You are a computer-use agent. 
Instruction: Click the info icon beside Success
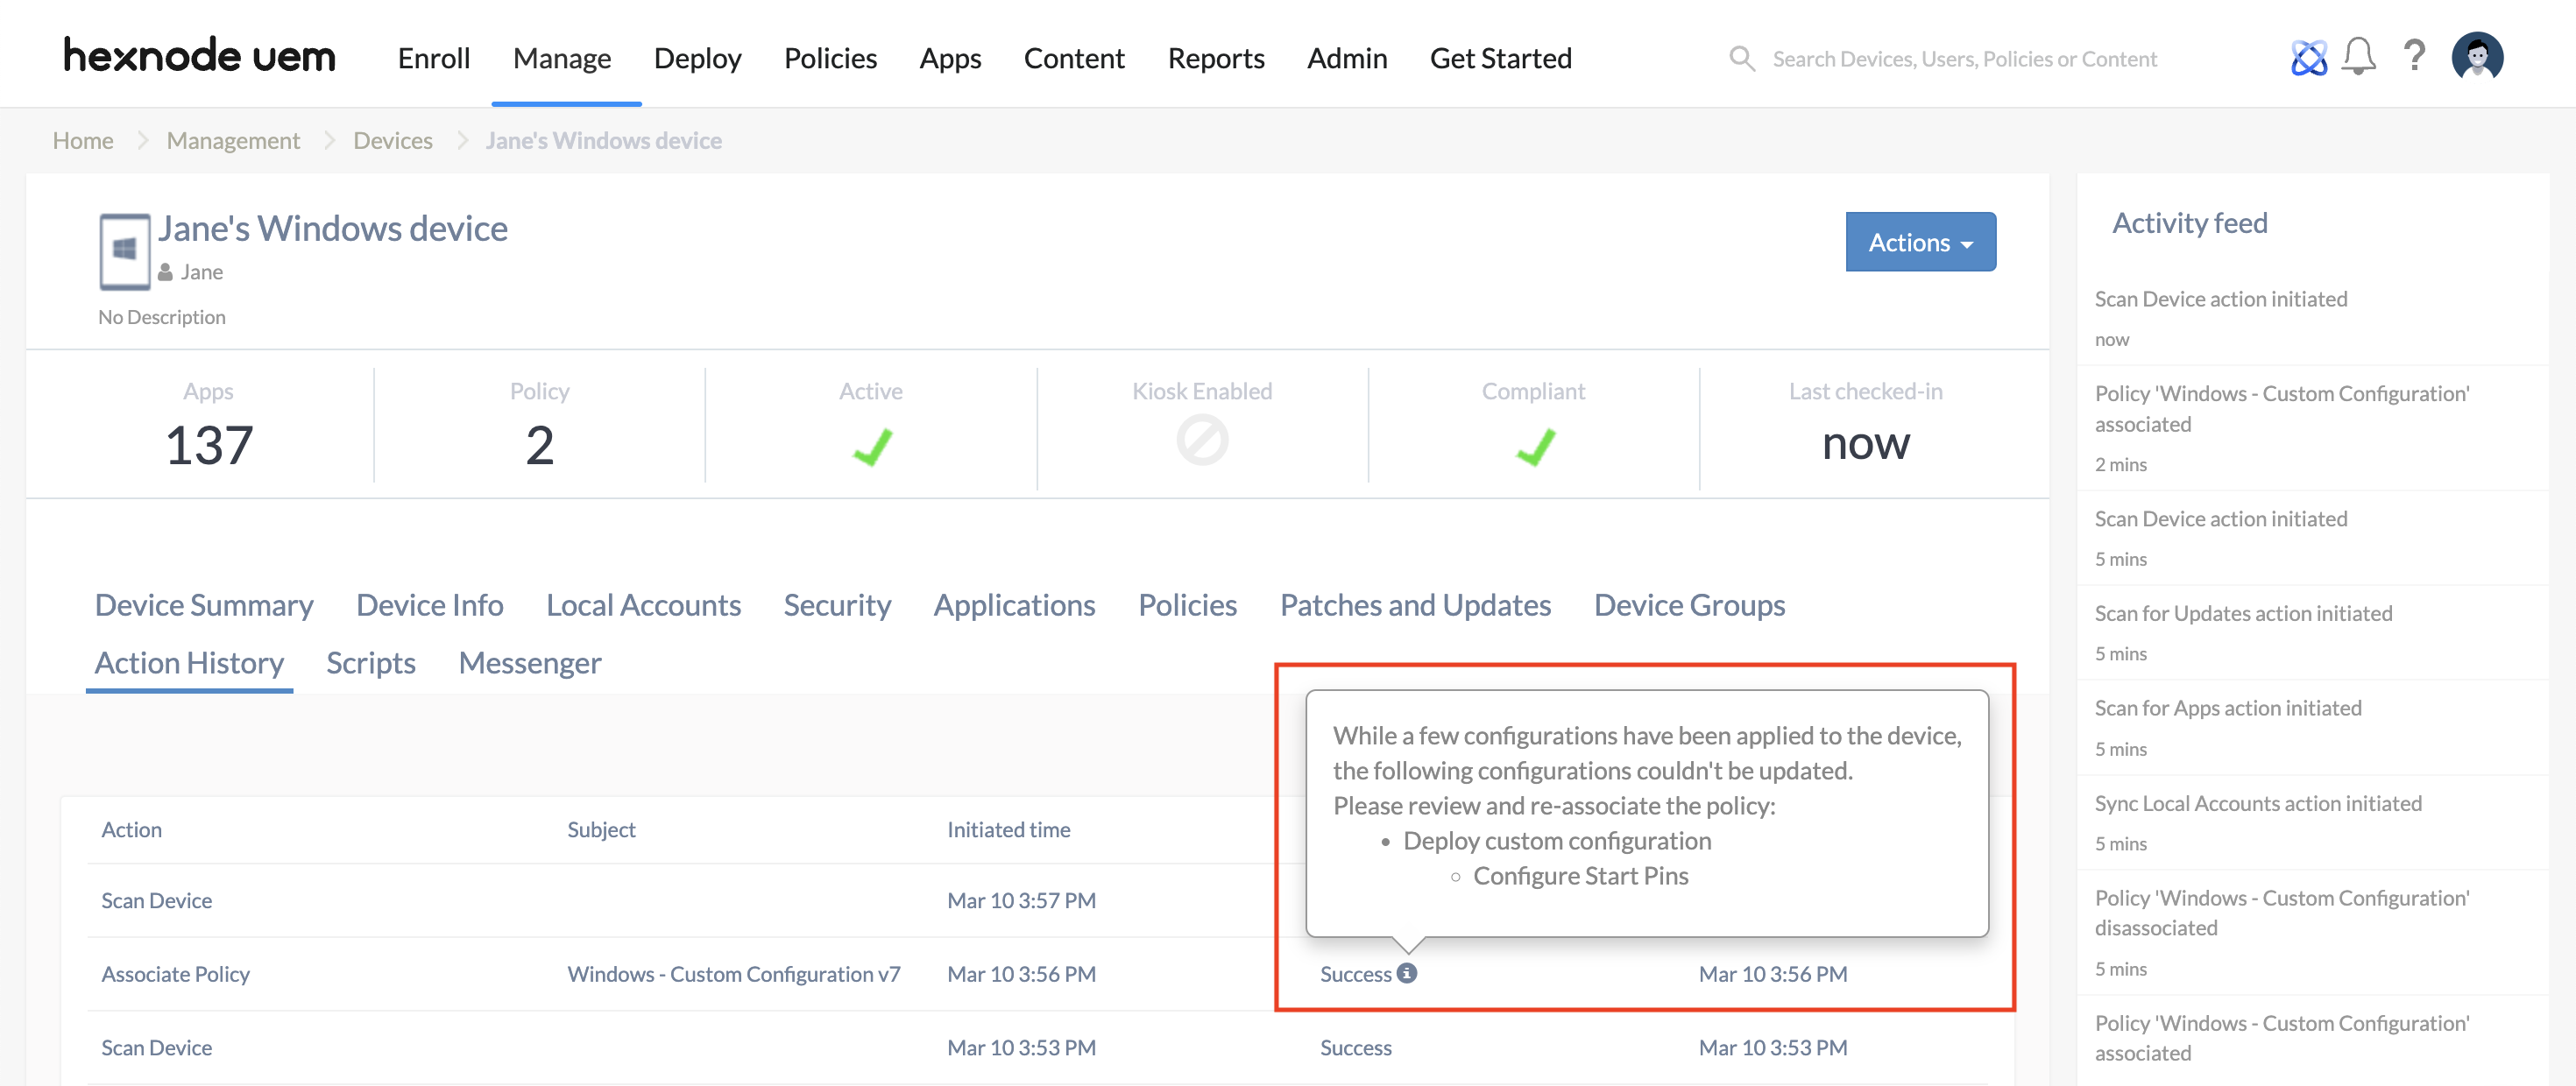point(1406,972)
